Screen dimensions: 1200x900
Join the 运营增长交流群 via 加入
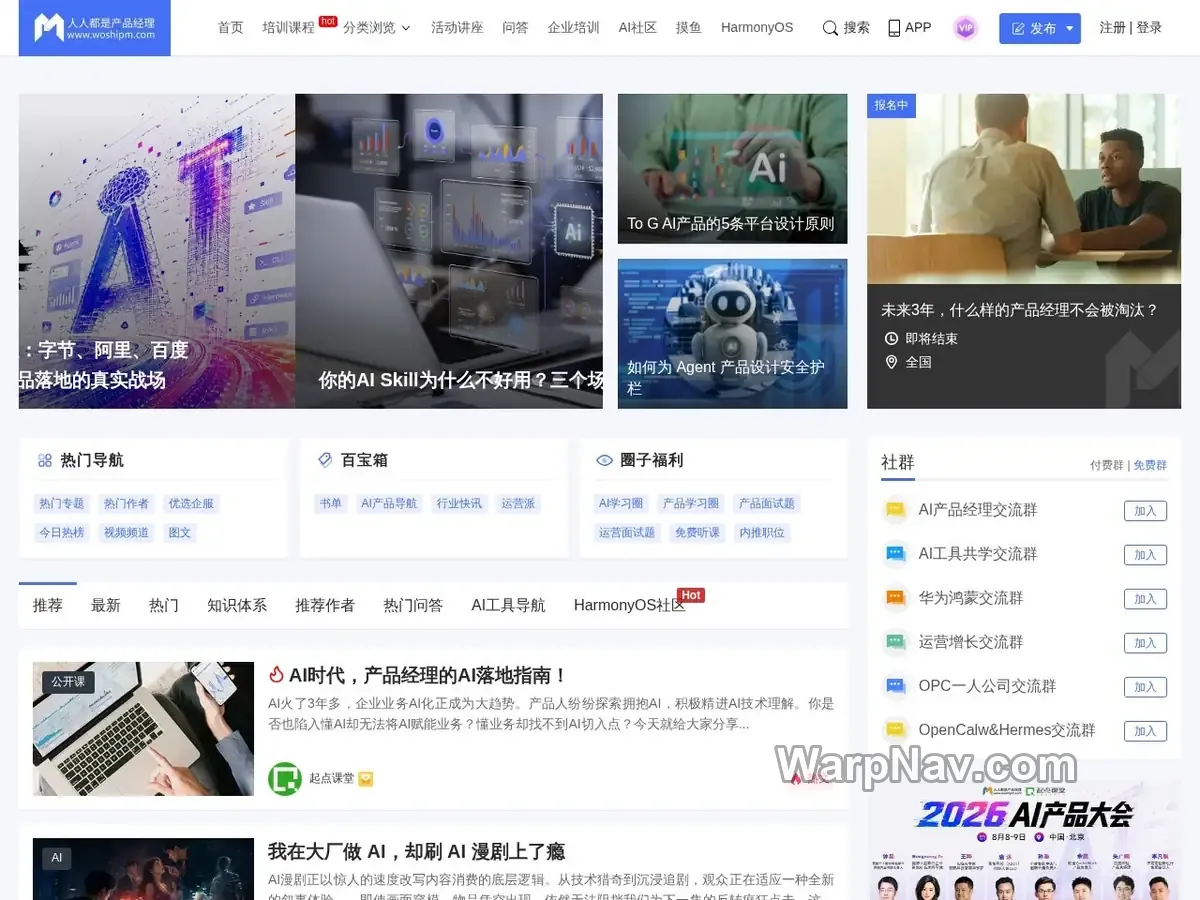coord(1145,643)
